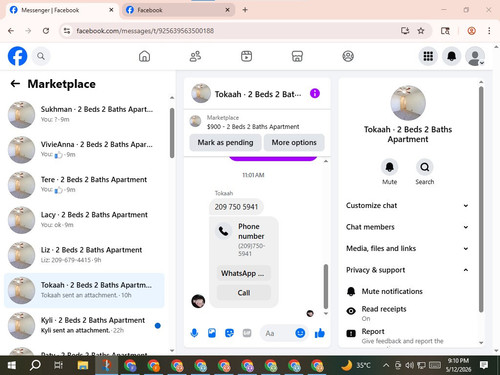
Task: Open File Explorer from taskbar
Action: click(x=82, y=365)
